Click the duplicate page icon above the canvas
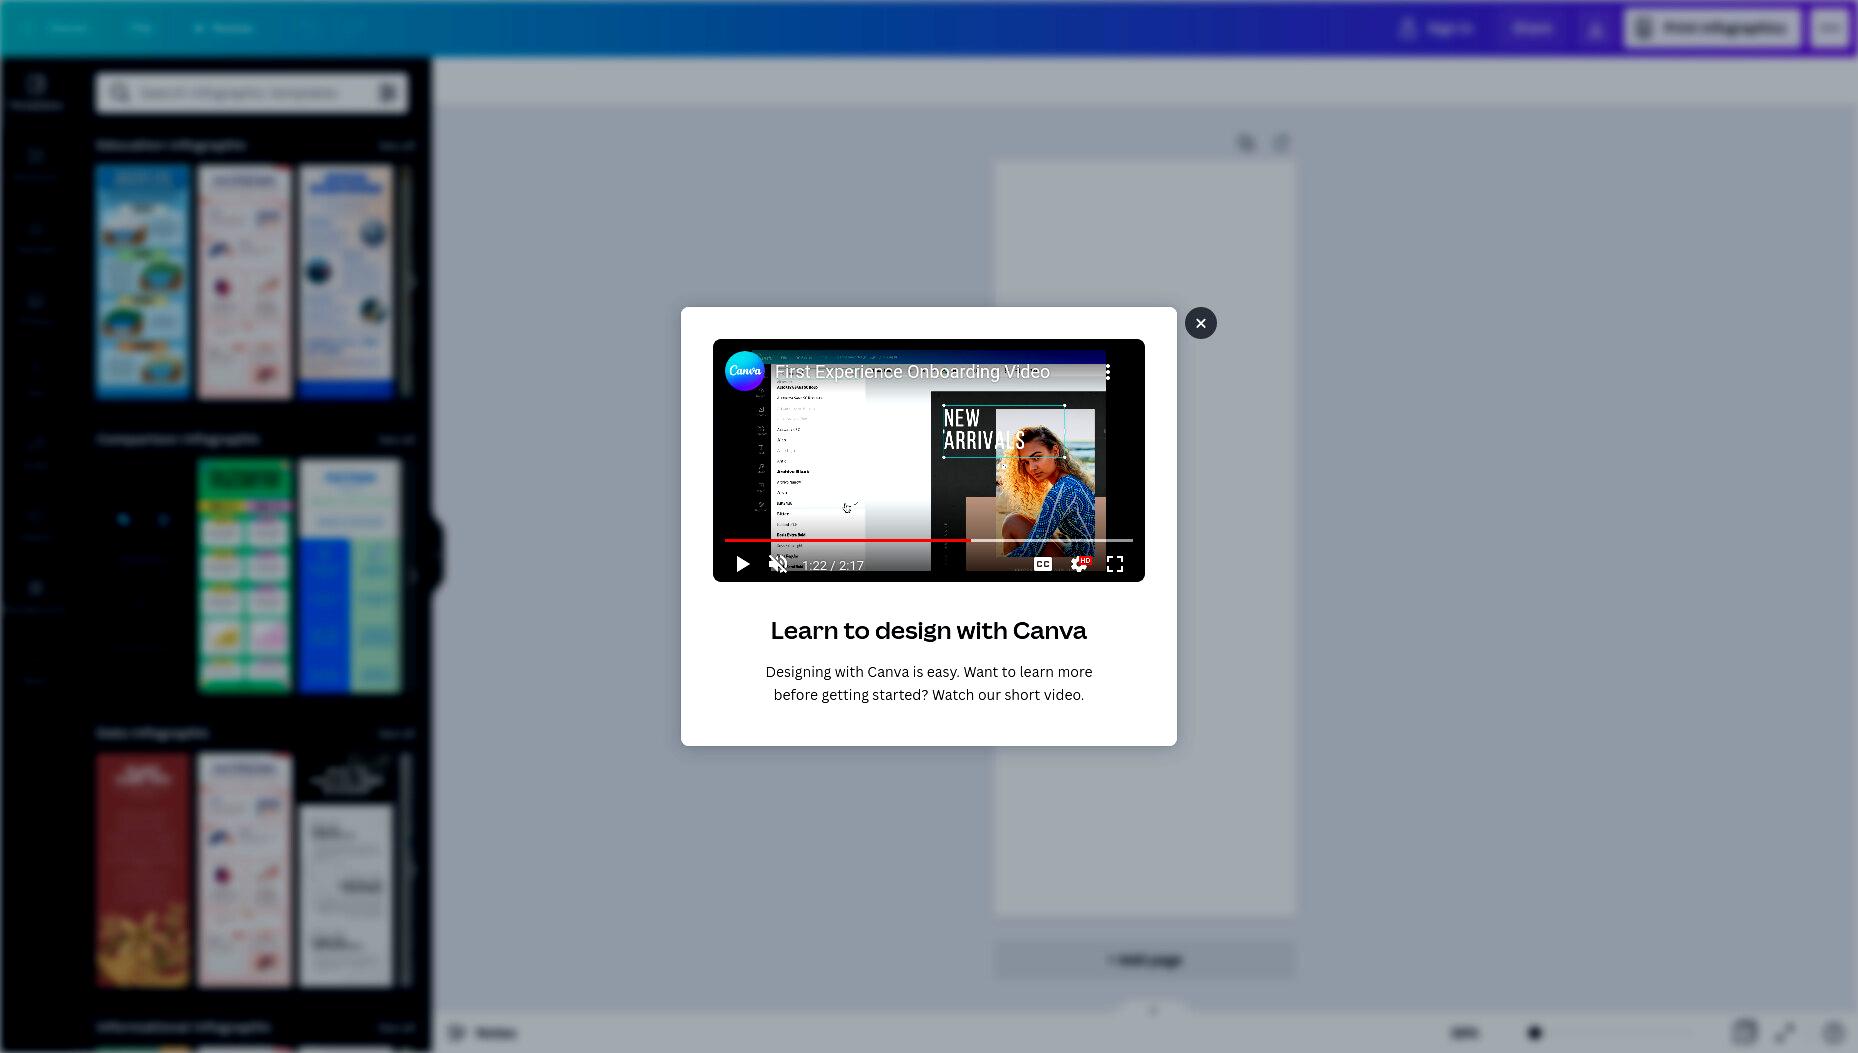 [x=1246, y=143]
